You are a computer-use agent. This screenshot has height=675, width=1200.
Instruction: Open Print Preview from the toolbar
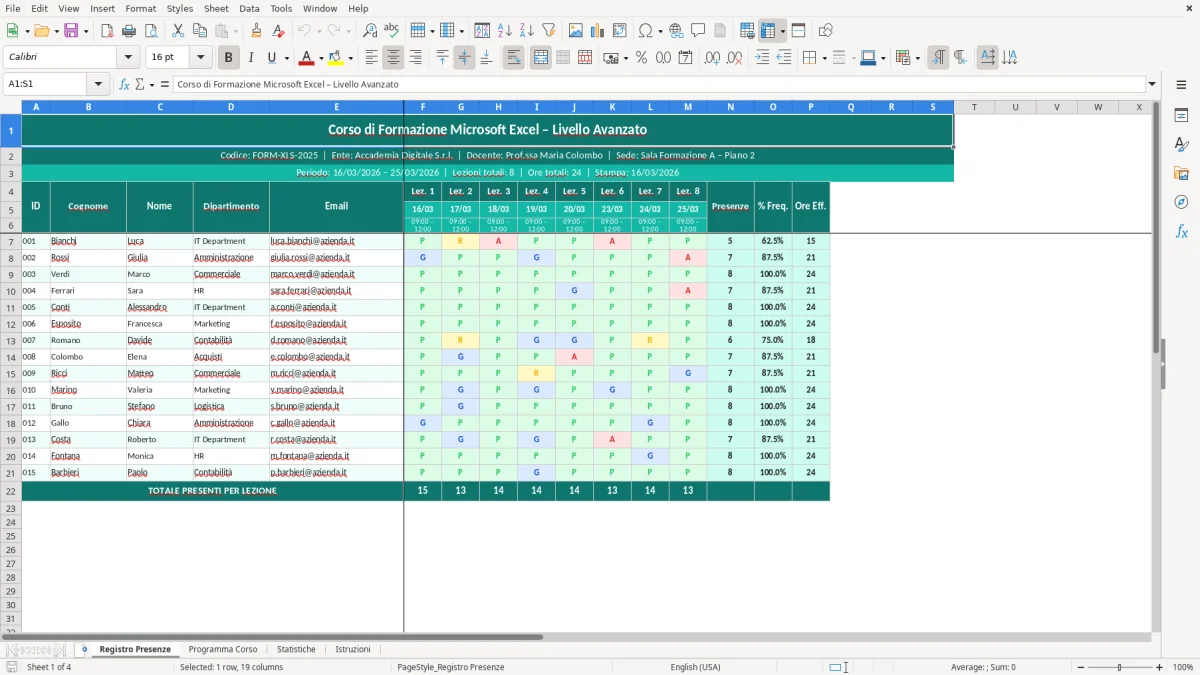click(151, 31)
